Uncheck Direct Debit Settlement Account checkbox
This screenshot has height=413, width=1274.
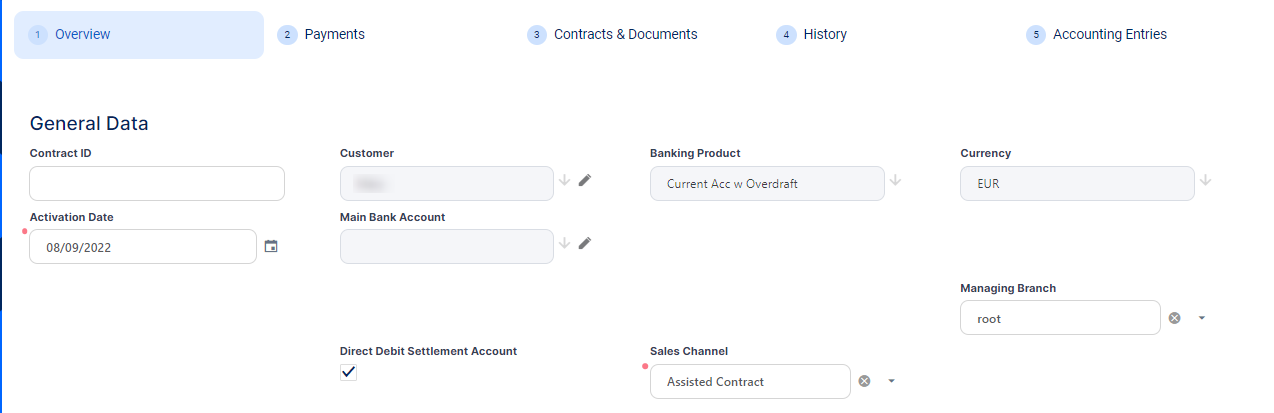[x=349, y=372]
